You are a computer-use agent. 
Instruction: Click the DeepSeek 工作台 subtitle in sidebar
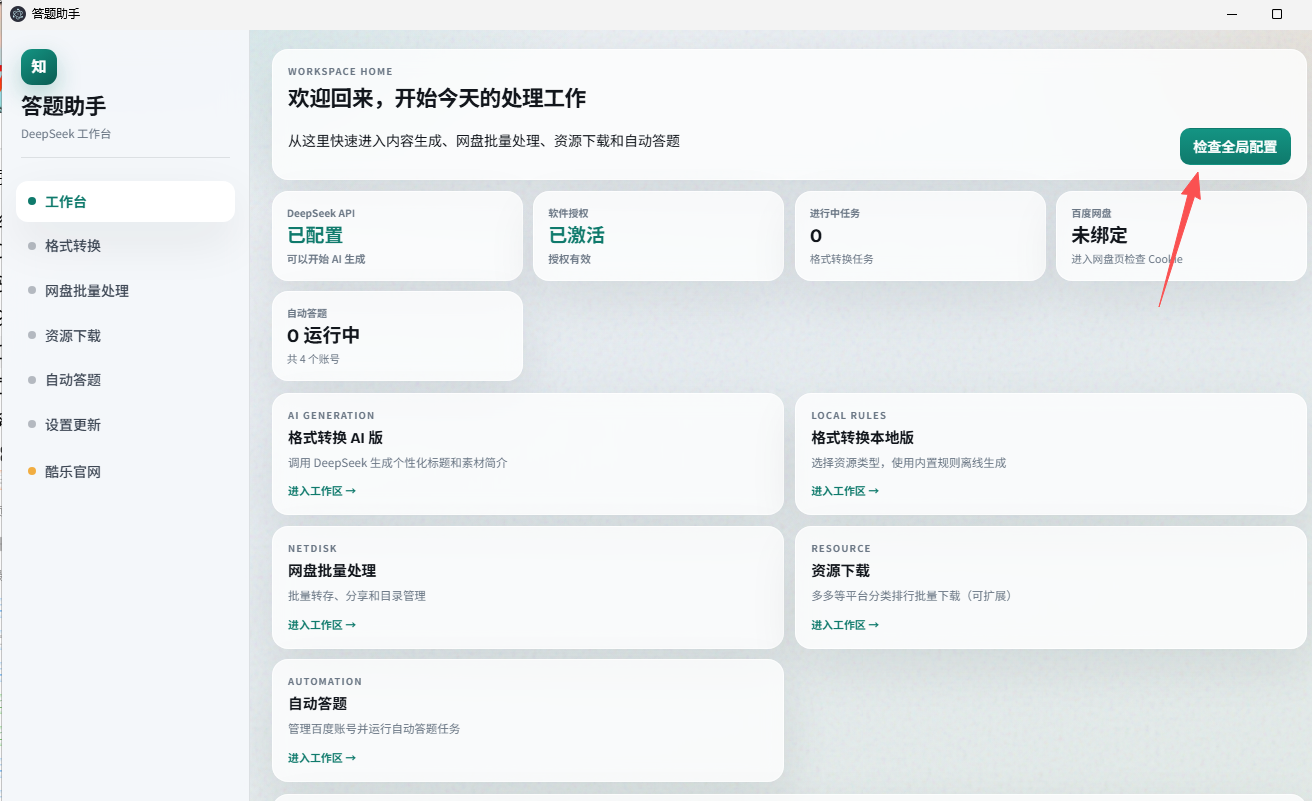66,134
